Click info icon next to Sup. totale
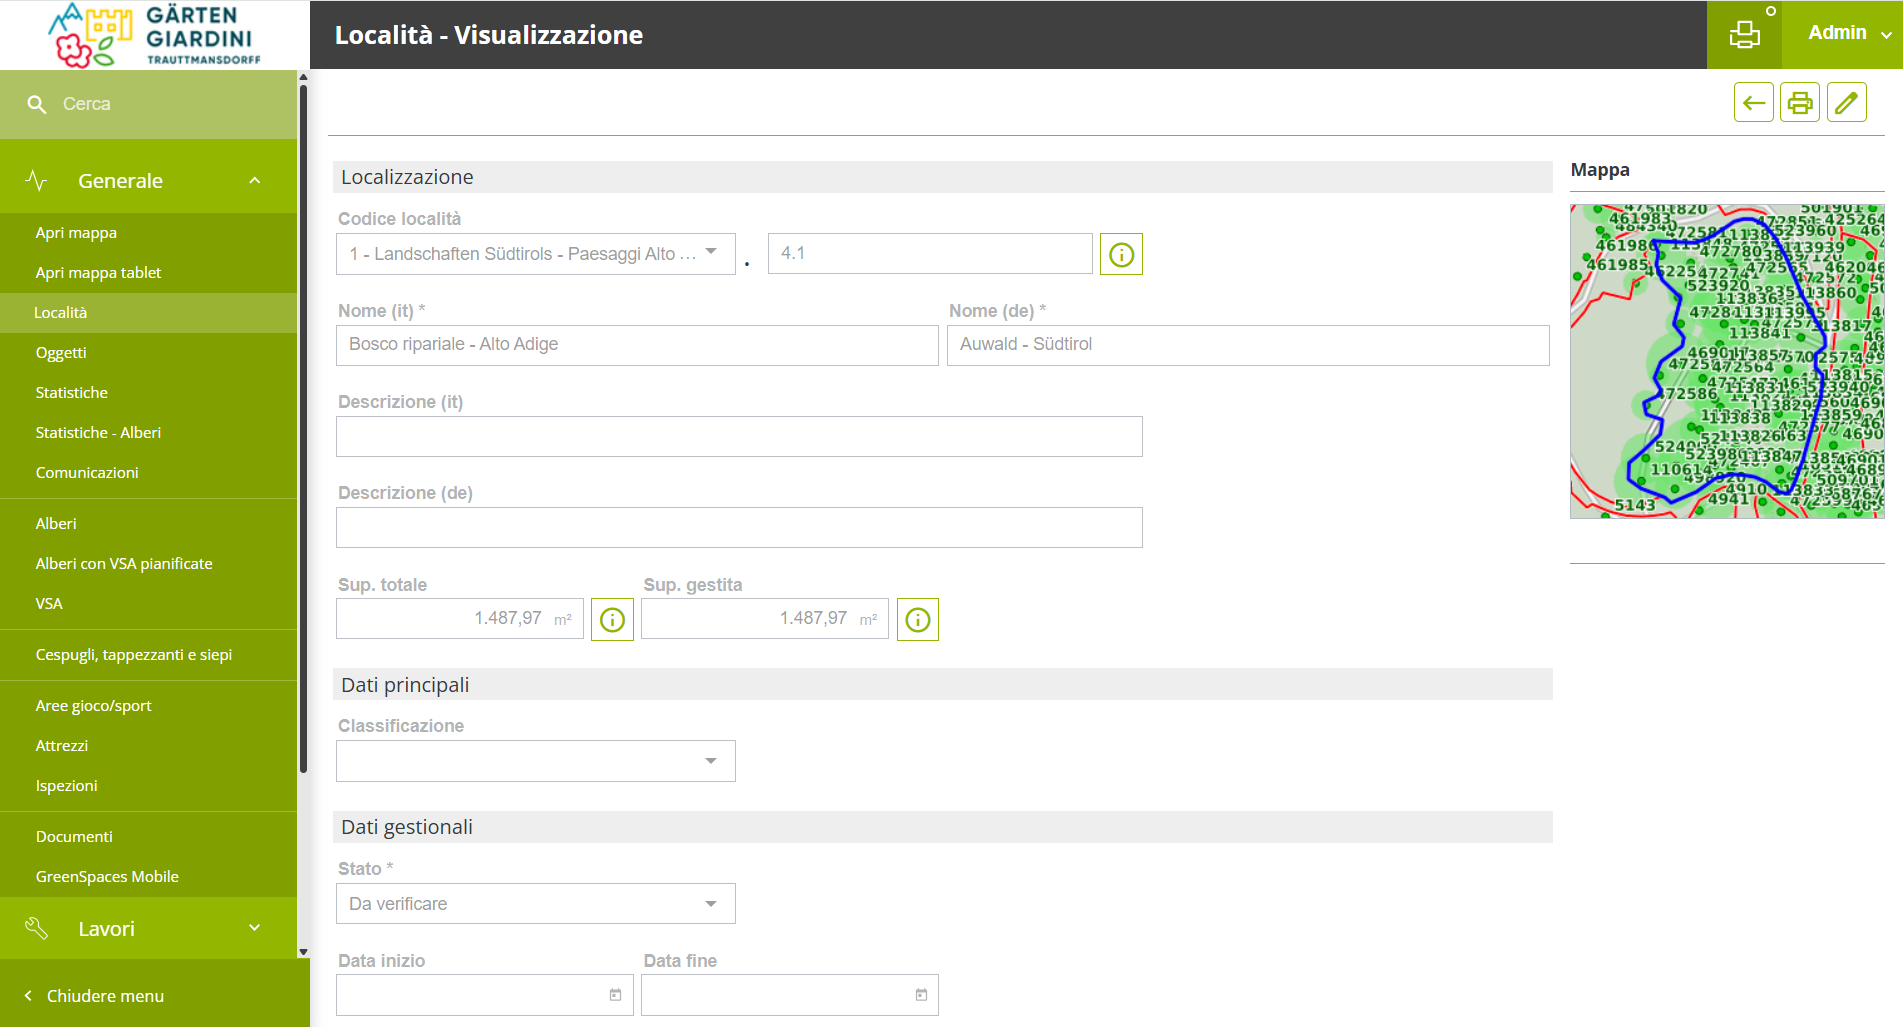This screenshot has width=1903, height=1027. coord(612,620)
